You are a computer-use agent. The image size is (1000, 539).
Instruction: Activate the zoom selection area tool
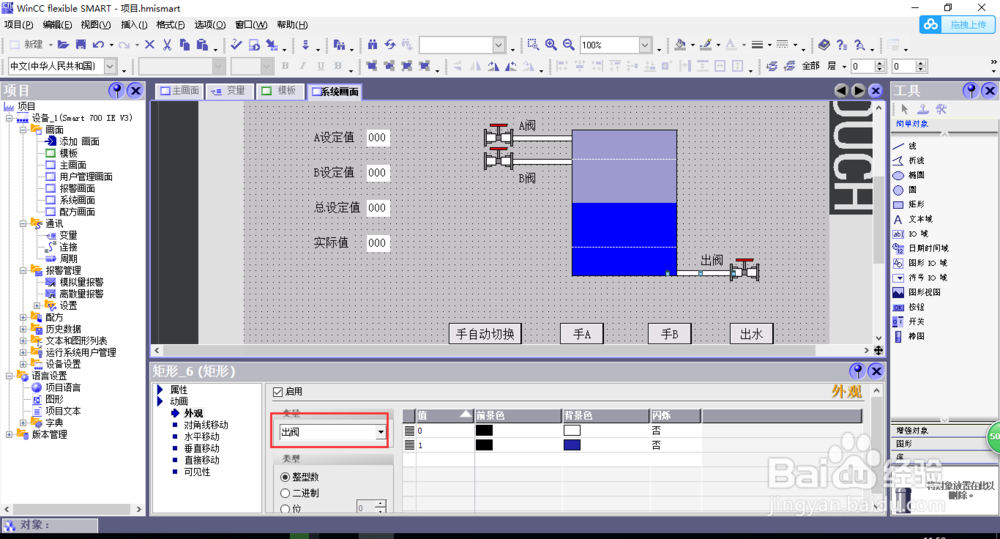tap(533, 45)
